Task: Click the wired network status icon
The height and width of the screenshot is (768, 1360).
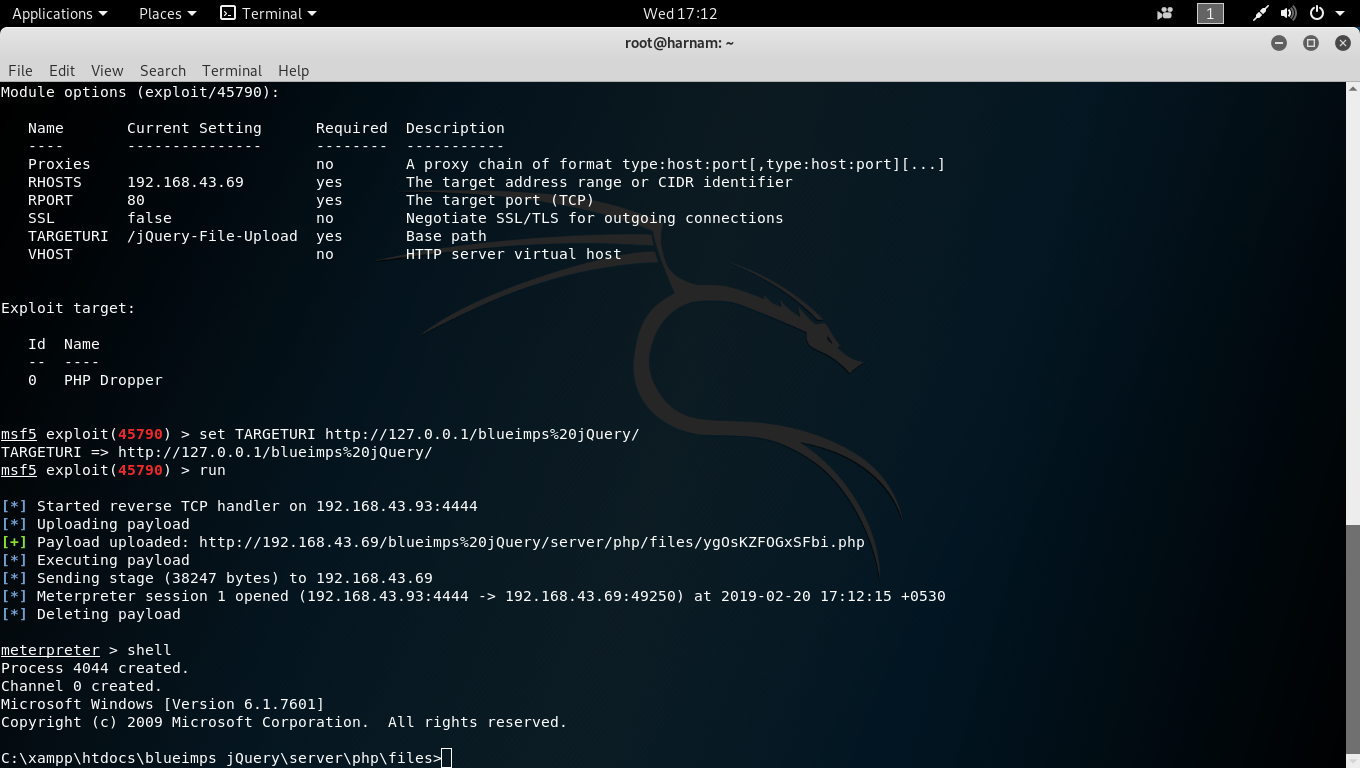Action: [1260, 13]
